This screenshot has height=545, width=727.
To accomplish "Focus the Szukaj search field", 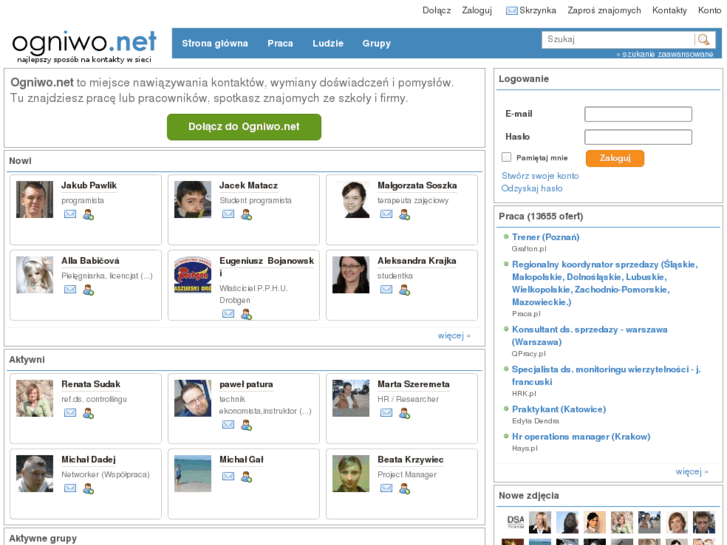I will click(x=618, y=39).
